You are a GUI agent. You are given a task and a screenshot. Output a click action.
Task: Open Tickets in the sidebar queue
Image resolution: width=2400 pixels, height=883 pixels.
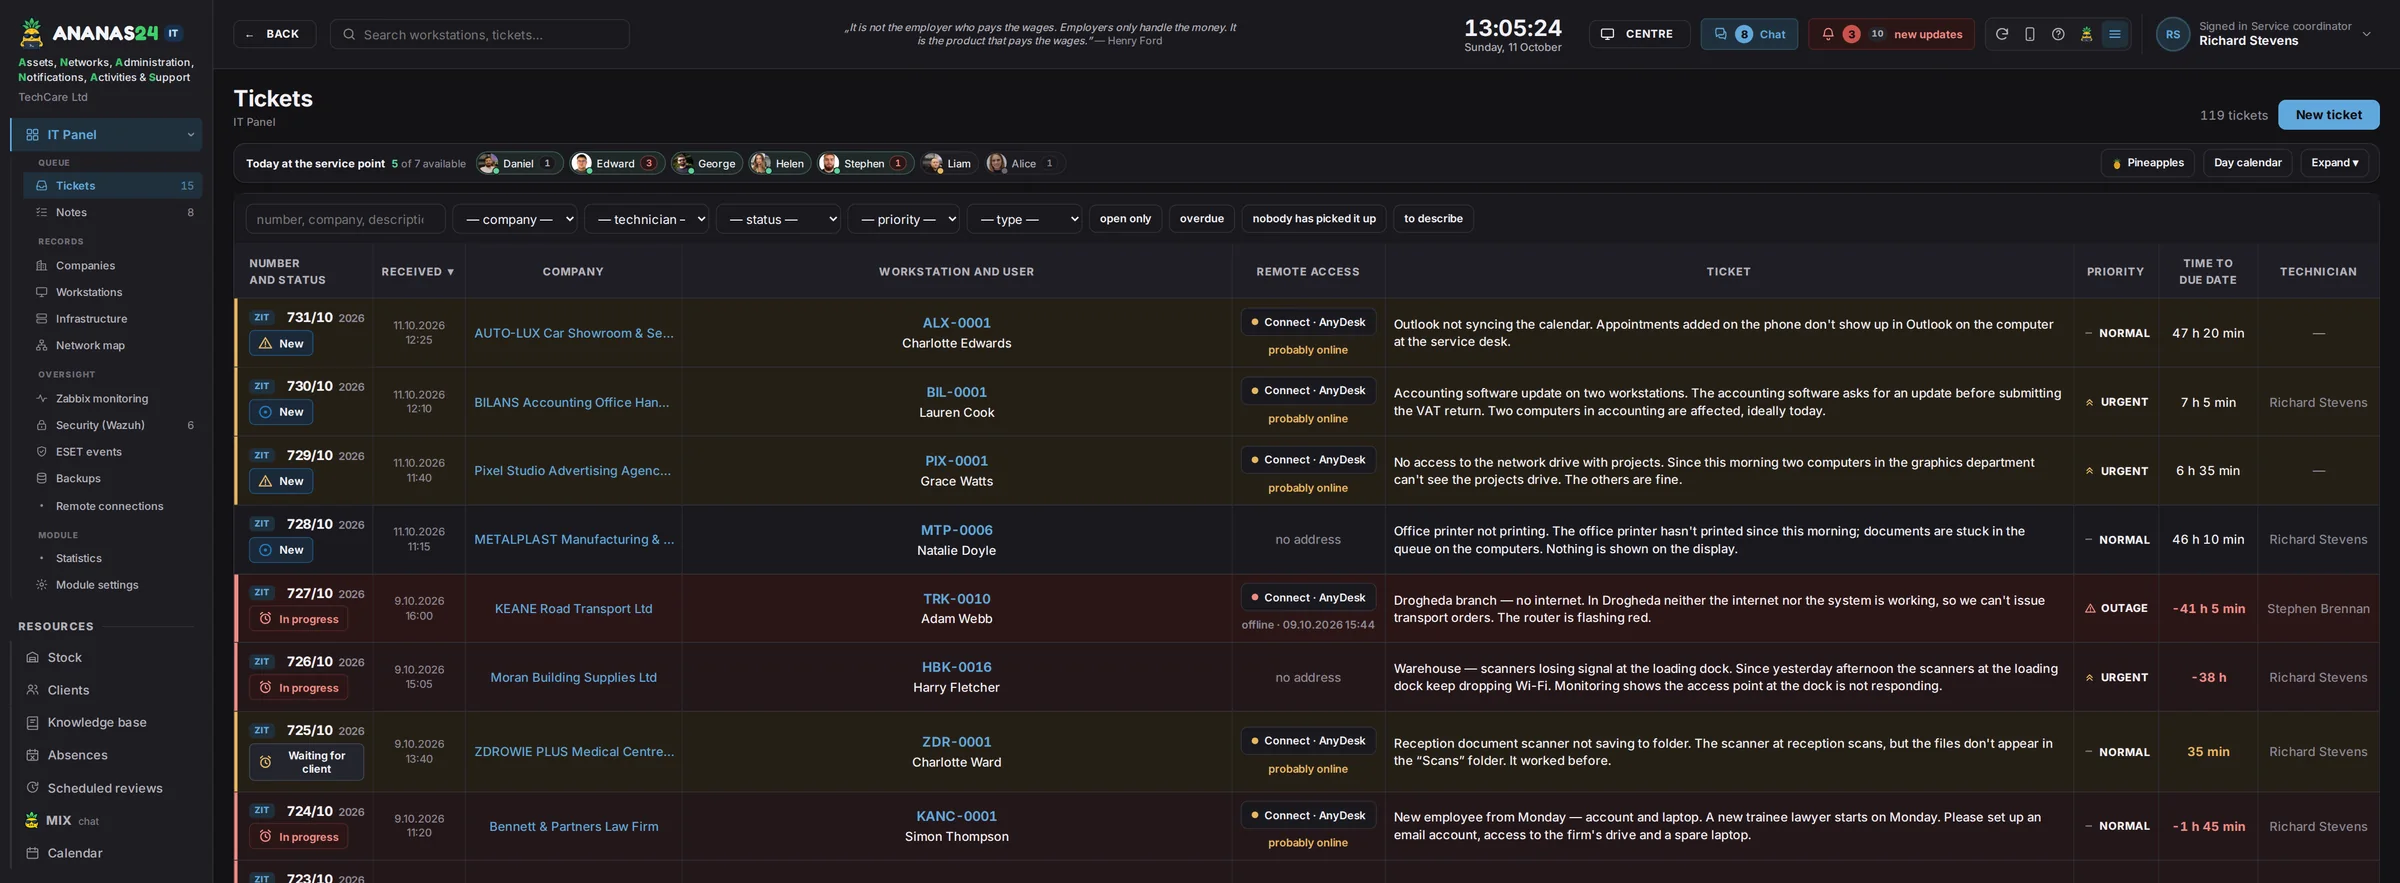click(112, 186)
